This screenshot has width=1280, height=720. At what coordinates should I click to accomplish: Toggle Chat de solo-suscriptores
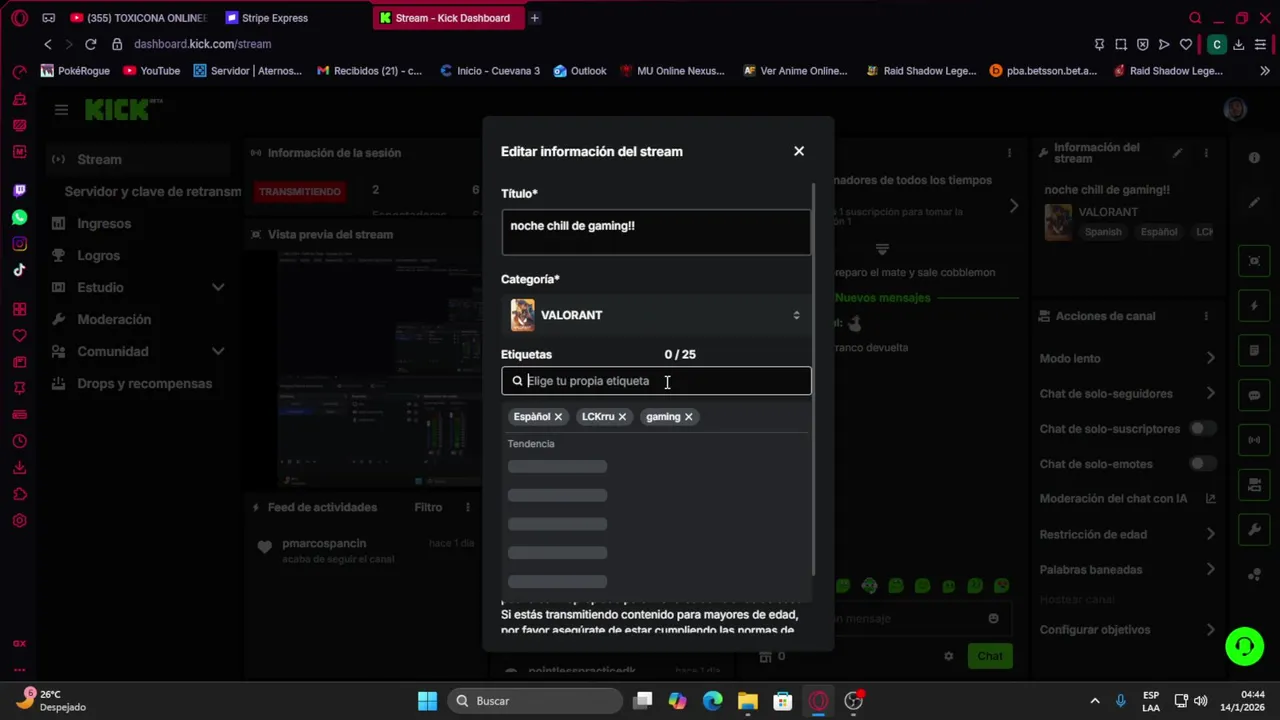(x=1202, y=429)
